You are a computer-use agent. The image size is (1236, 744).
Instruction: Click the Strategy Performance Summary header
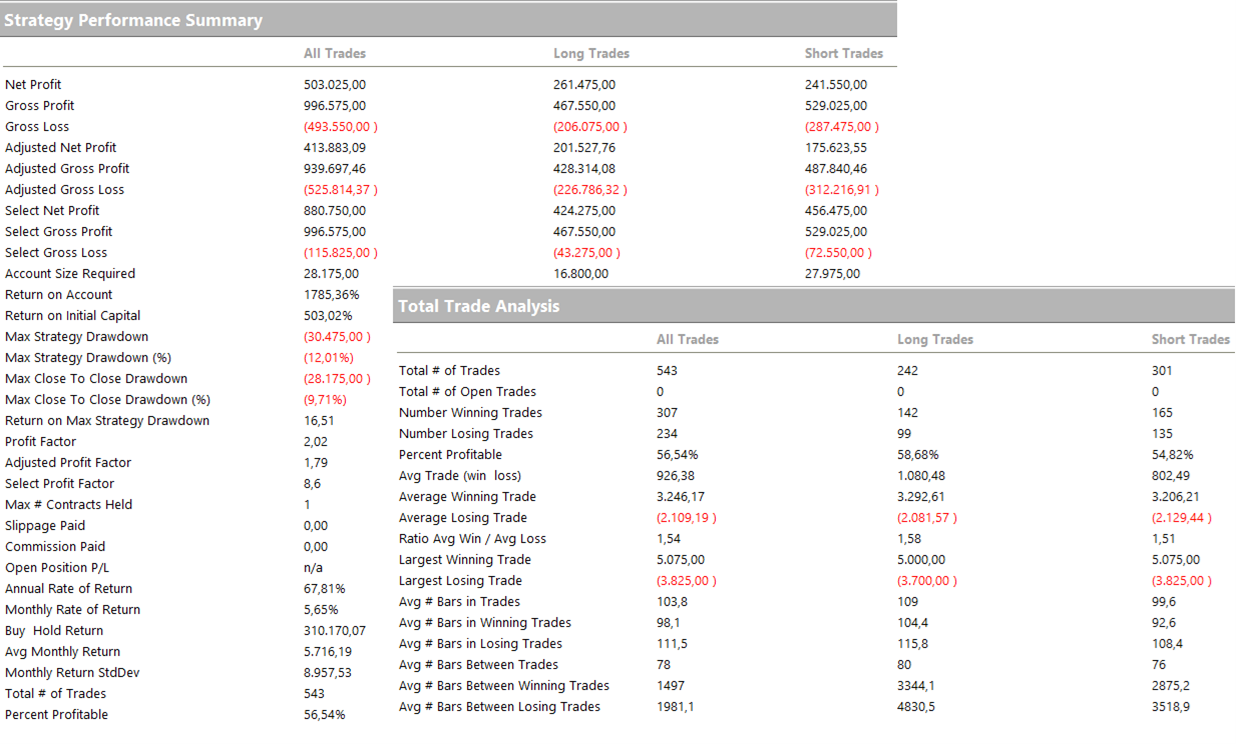tap(134, 20)
